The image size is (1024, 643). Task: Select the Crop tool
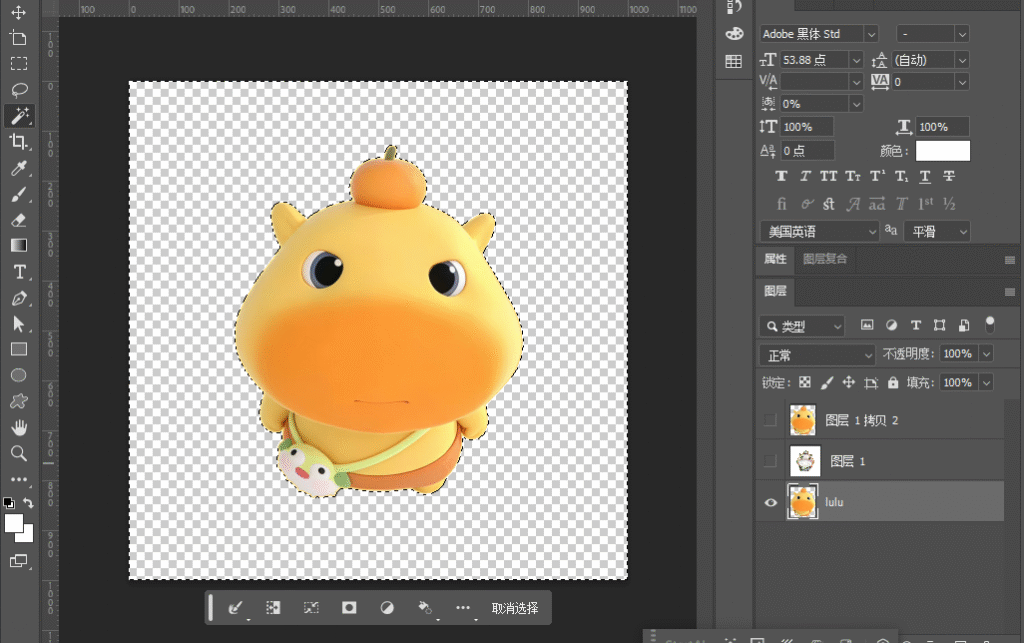[x=18, y=141]
